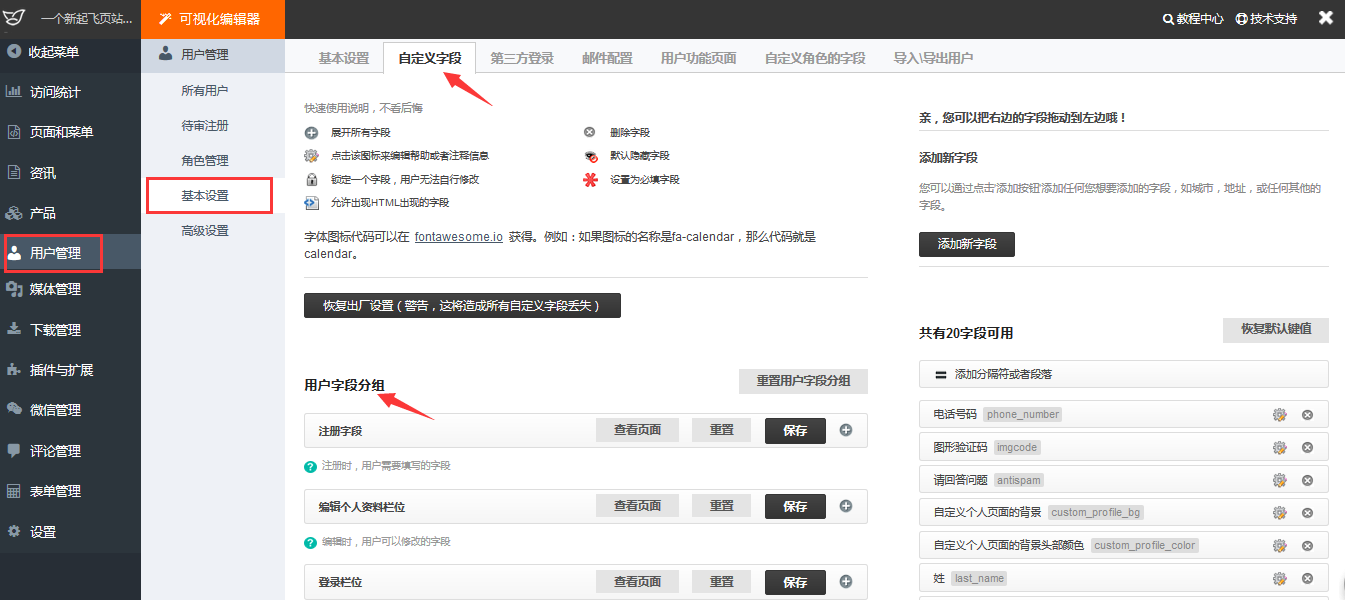
Task: Delete the custom_profile_bg field
Action: click(x=1307, y=513)
